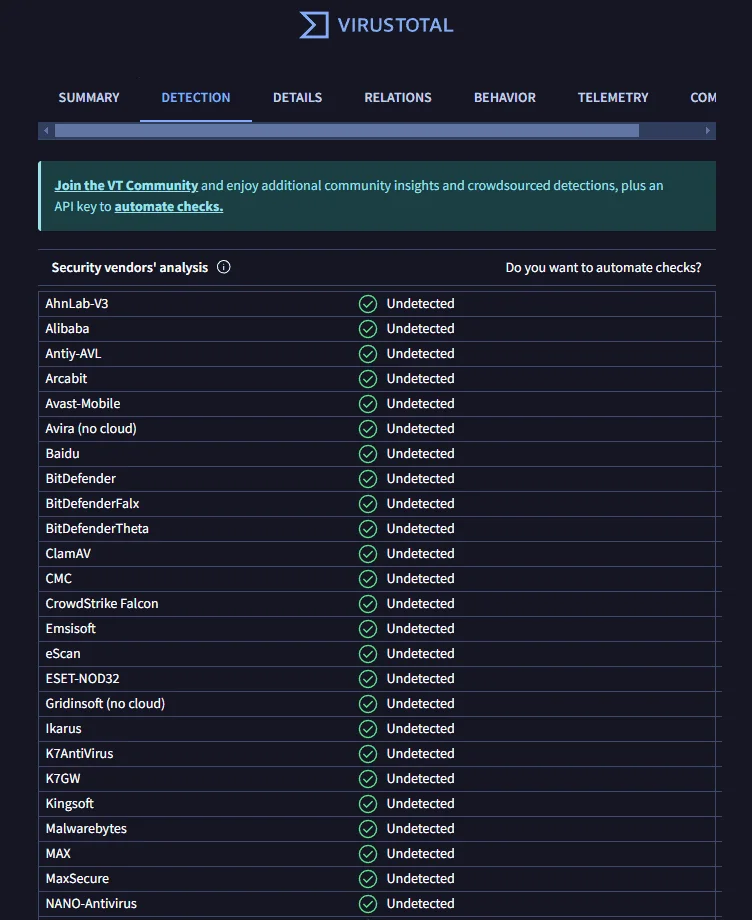This screenshot has width=752, height=920.
Task: Follow the automate checks link
Action: (x=168, y=207)
